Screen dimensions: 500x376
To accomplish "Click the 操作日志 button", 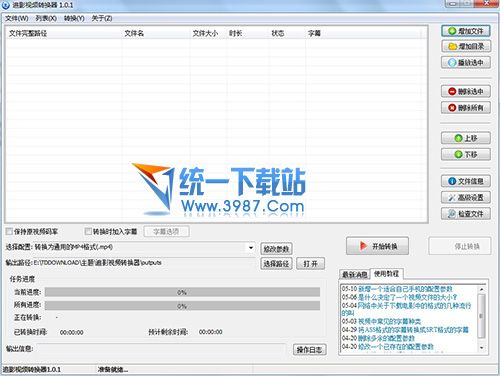I will click(309, 350).
